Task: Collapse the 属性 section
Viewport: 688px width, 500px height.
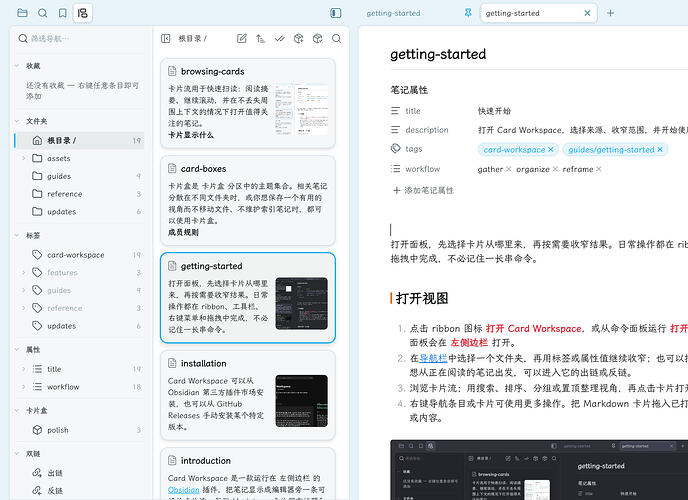Action: point(17,350)
